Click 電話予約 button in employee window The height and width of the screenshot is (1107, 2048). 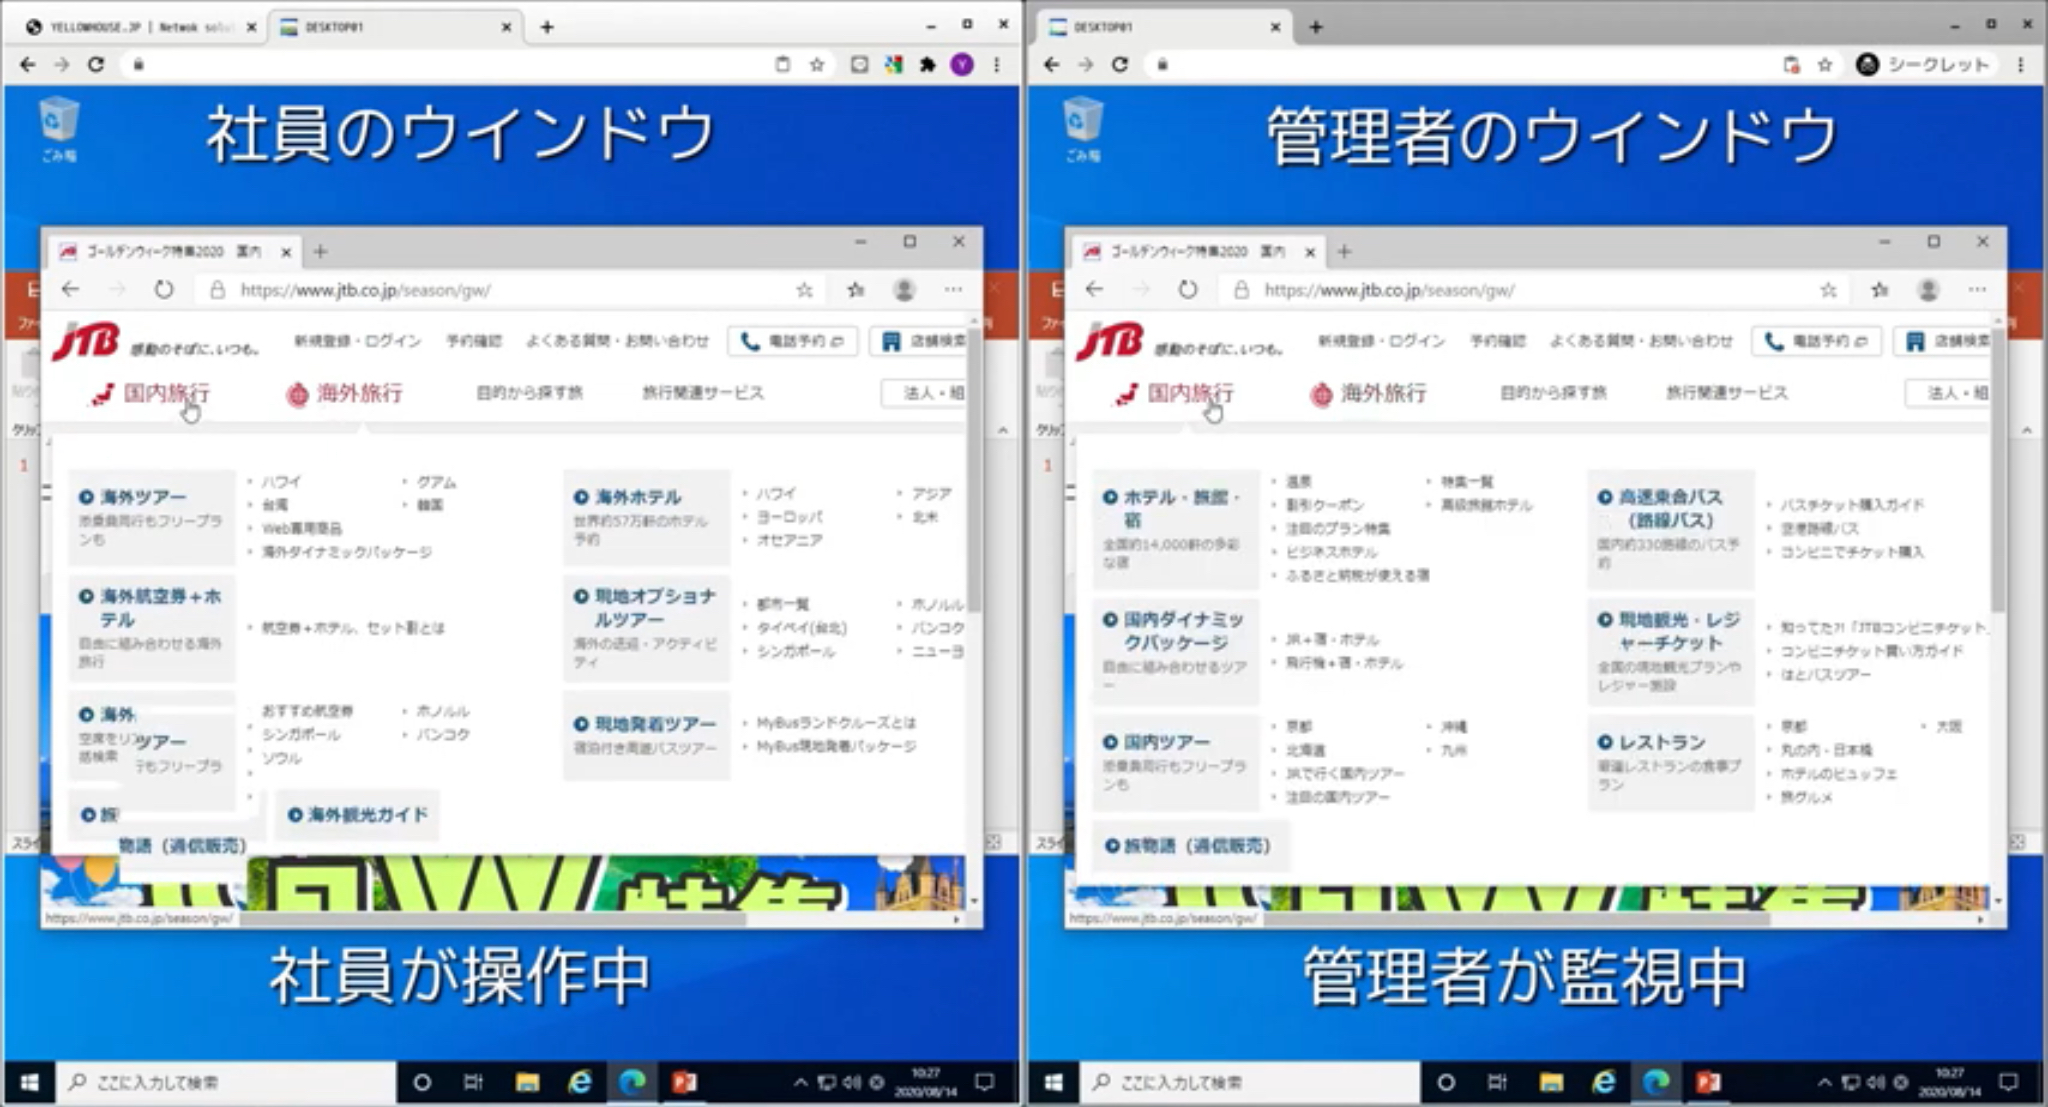point(793,342)
